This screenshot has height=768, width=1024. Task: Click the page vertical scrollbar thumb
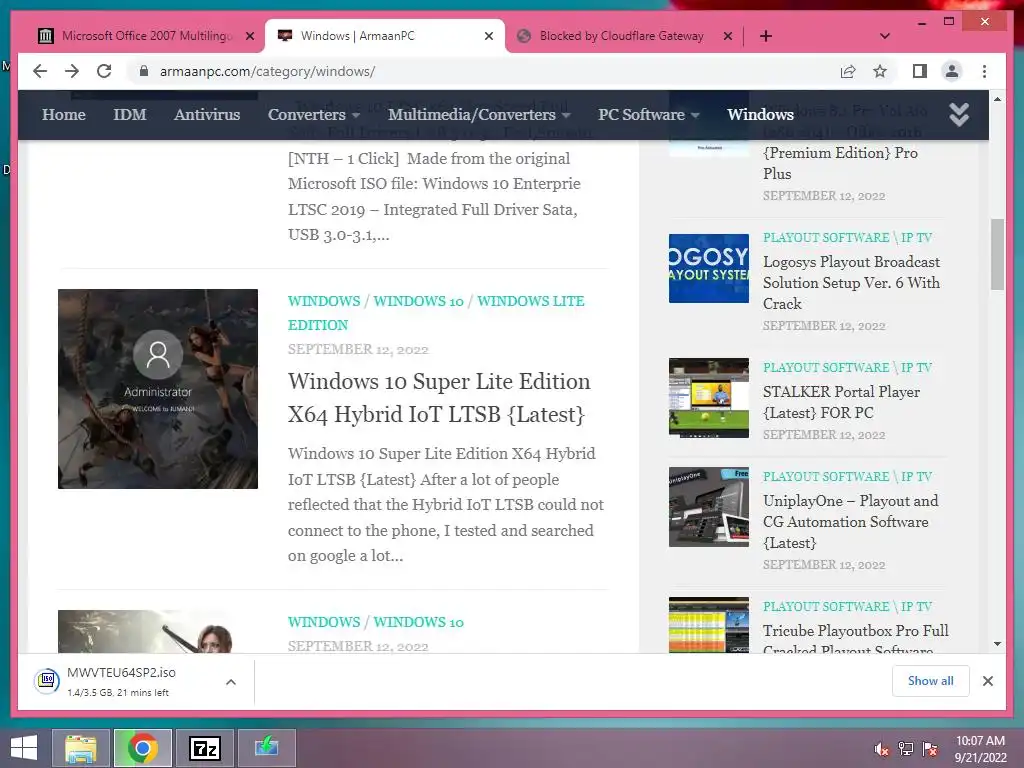[x=997, y=255]
